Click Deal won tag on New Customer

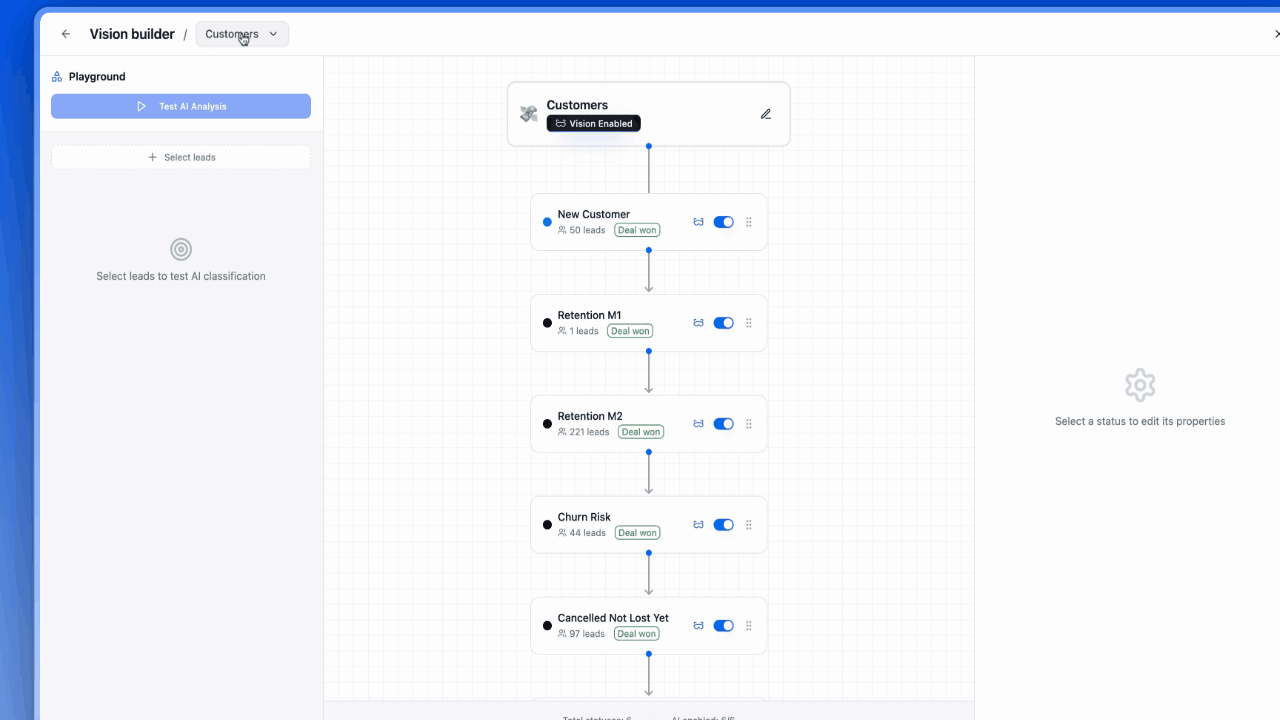pyautogui.click(x=637, y=230)
